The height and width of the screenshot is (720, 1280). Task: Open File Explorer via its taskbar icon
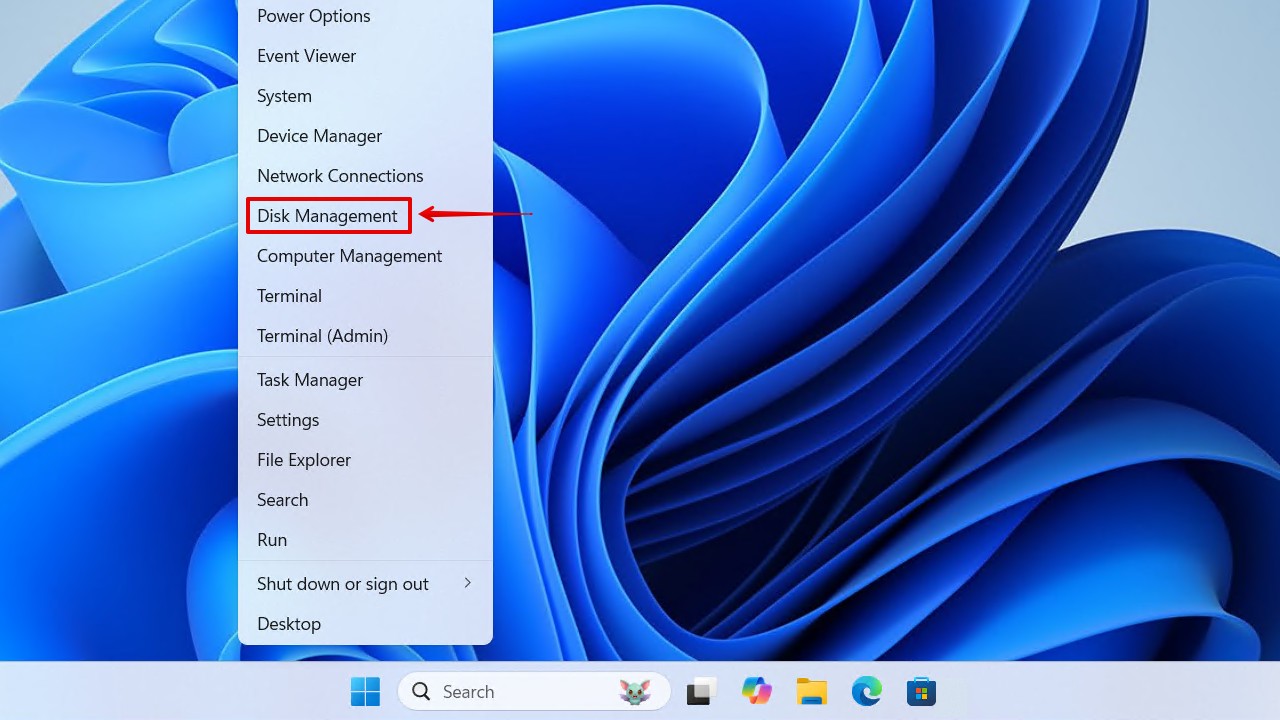(811, 691)
